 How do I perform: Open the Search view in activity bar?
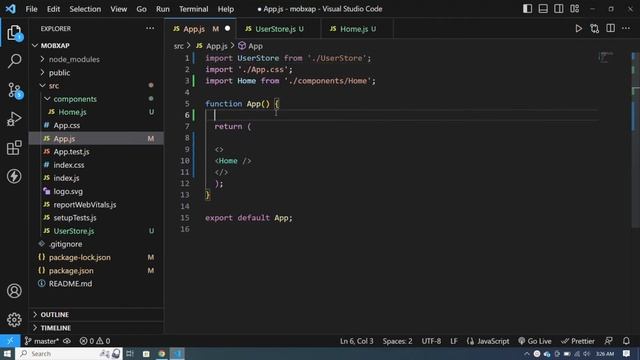pyautogui.click(x=14, y=61)
